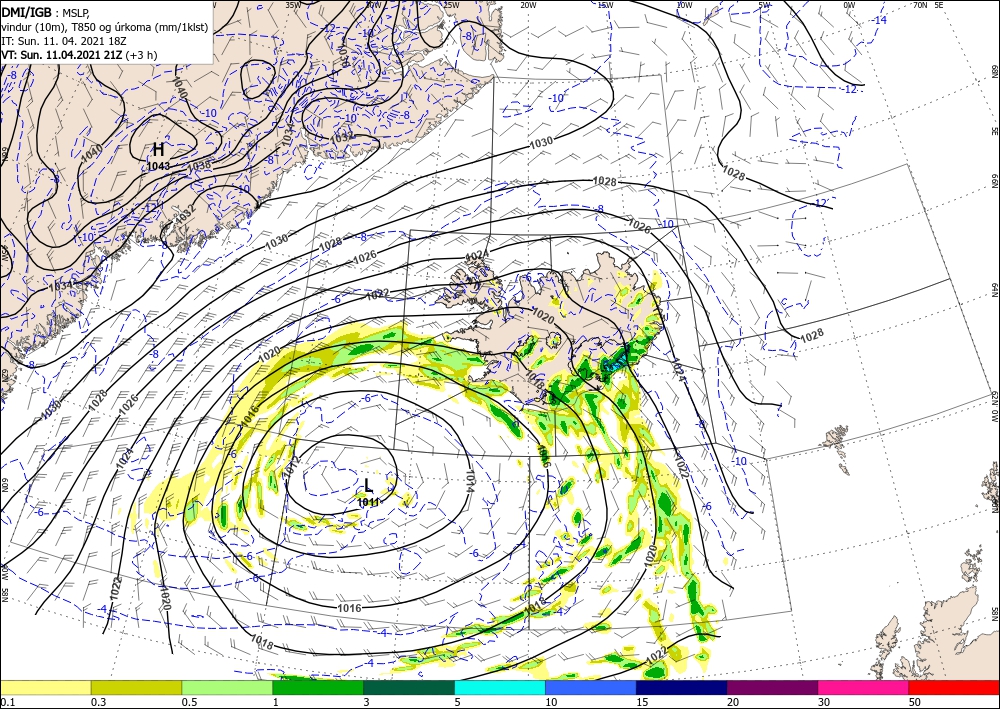Click the '1014' isobar label
The height and width of the screenshot is (709, 1000).
tap(470, 479)
